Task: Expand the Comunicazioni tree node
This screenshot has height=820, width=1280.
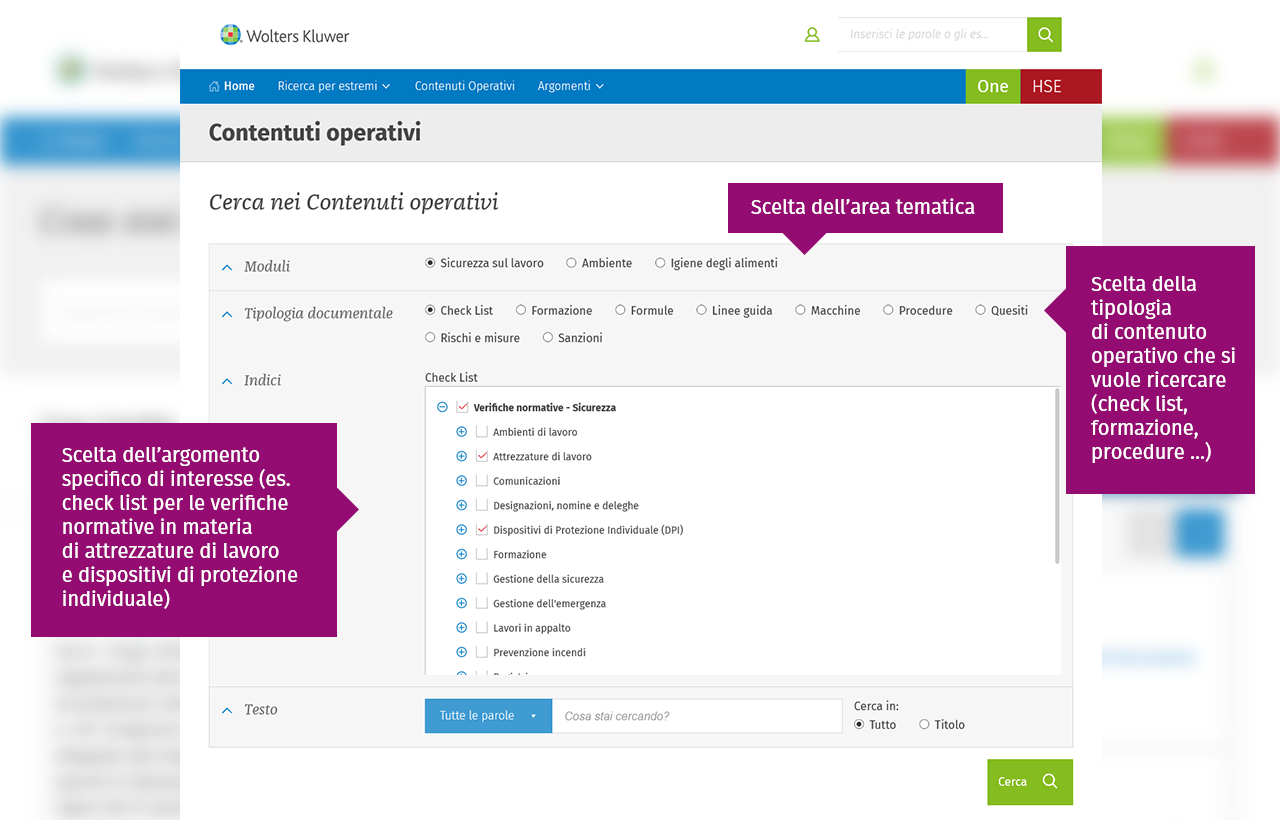Action: point(462,481)
